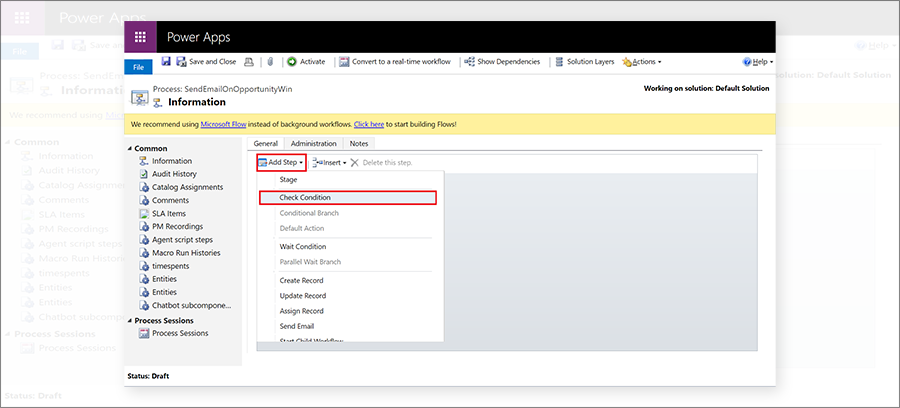Click the Status: Draft text

148,376
